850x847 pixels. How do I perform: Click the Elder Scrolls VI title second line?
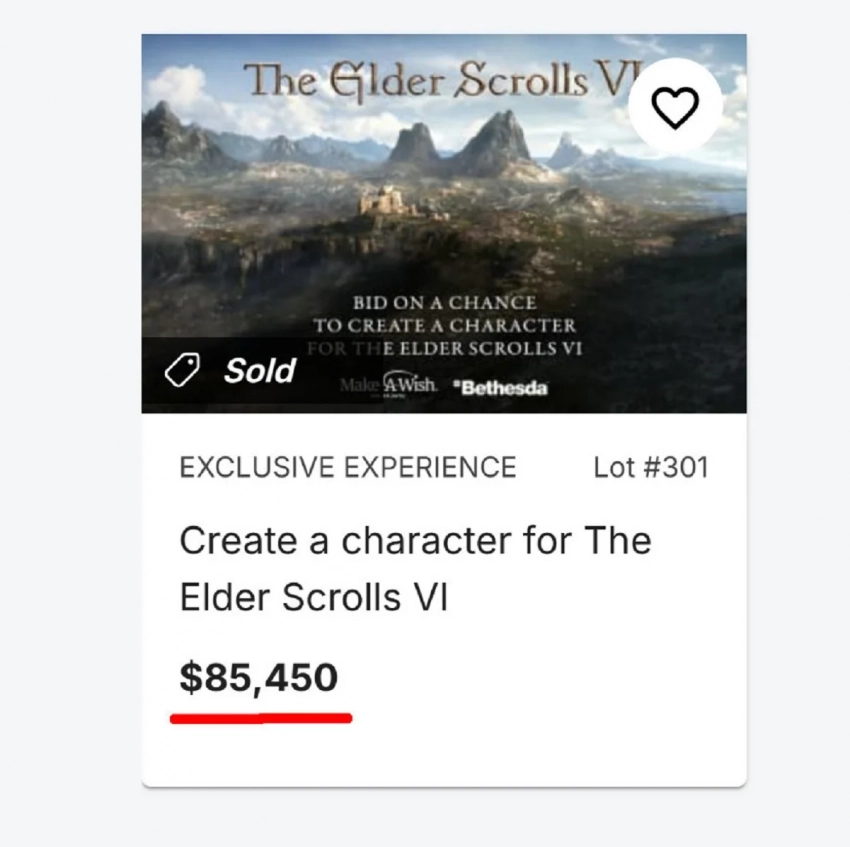[x=313, y=597]
